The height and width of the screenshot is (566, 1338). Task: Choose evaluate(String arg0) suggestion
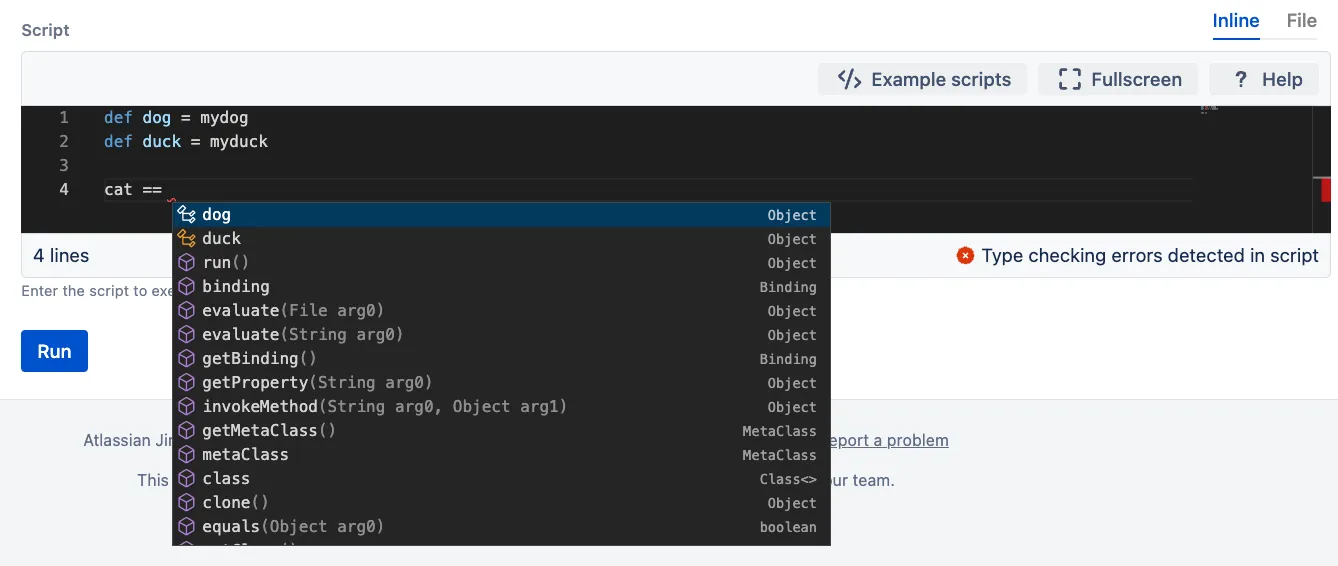[501, 335]
